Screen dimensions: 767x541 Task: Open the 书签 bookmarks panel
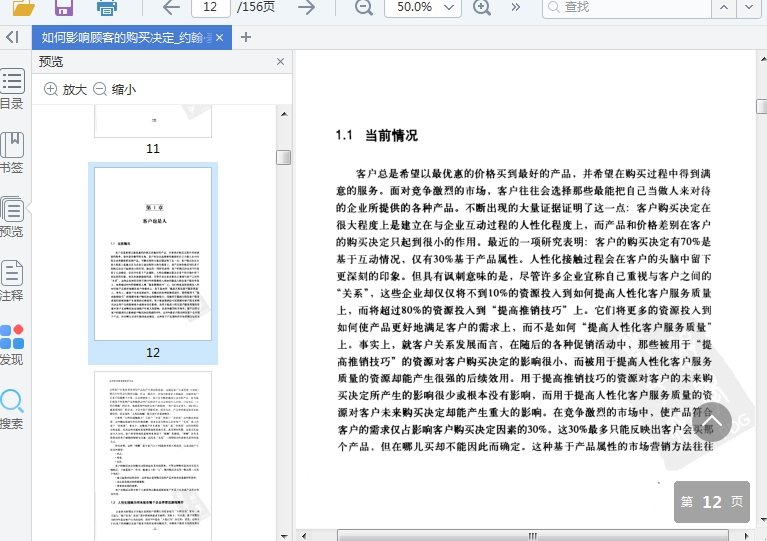coord(12,153)
